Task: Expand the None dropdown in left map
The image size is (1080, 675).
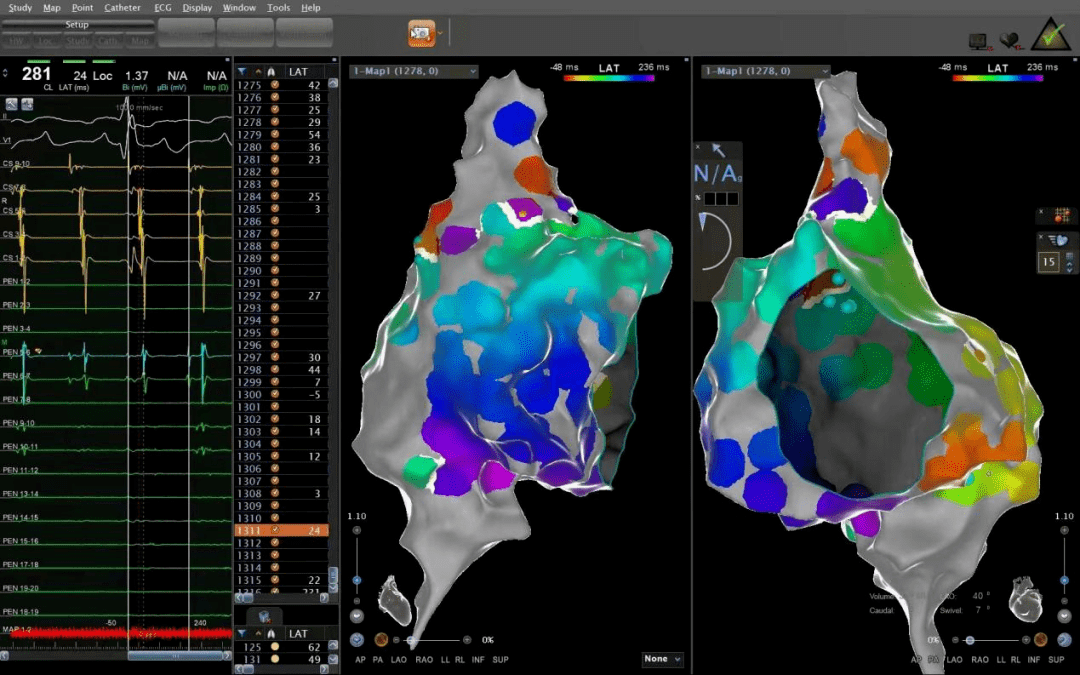Action: [662, 659]
